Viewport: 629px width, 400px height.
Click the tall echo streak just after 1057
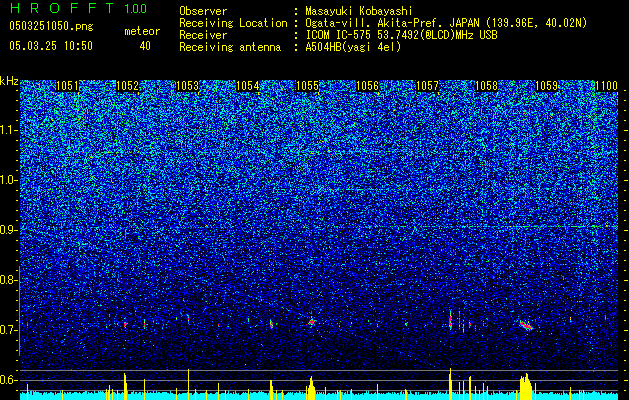click(x=450, y=320)
